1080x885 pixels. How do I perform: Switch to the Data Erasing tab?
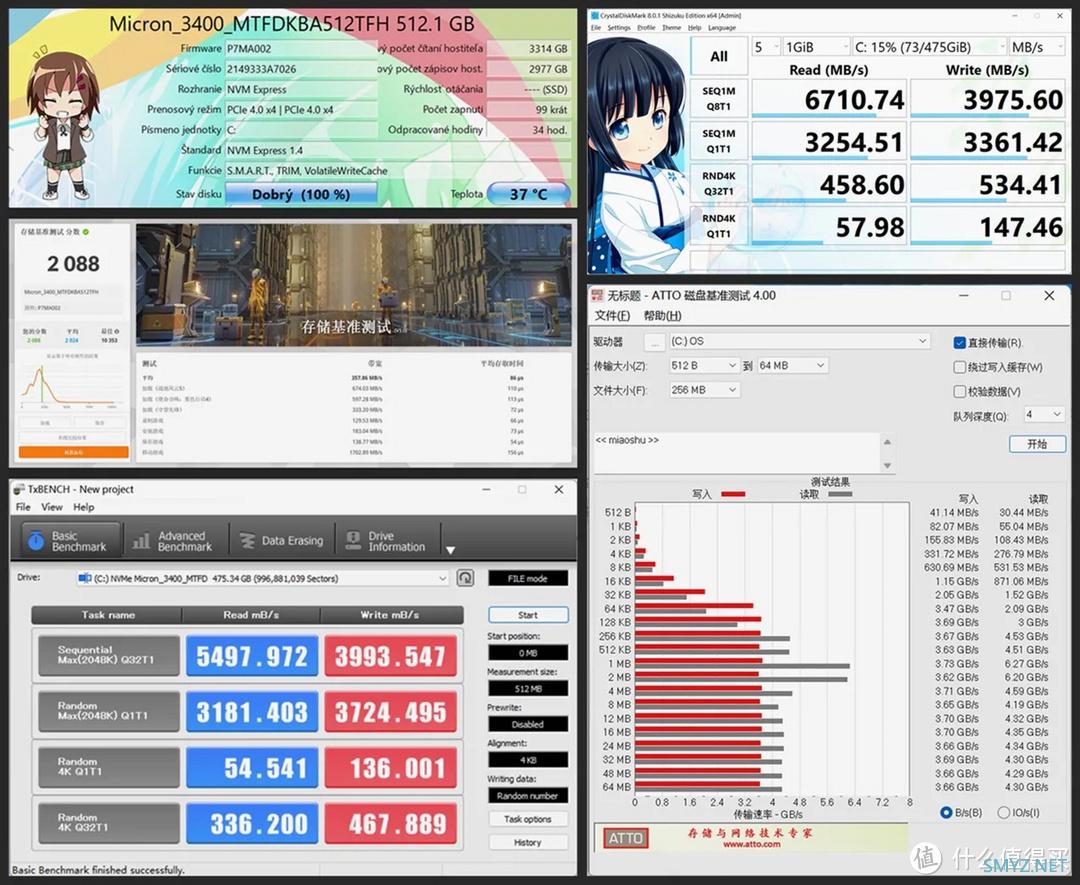pos(281,541)
